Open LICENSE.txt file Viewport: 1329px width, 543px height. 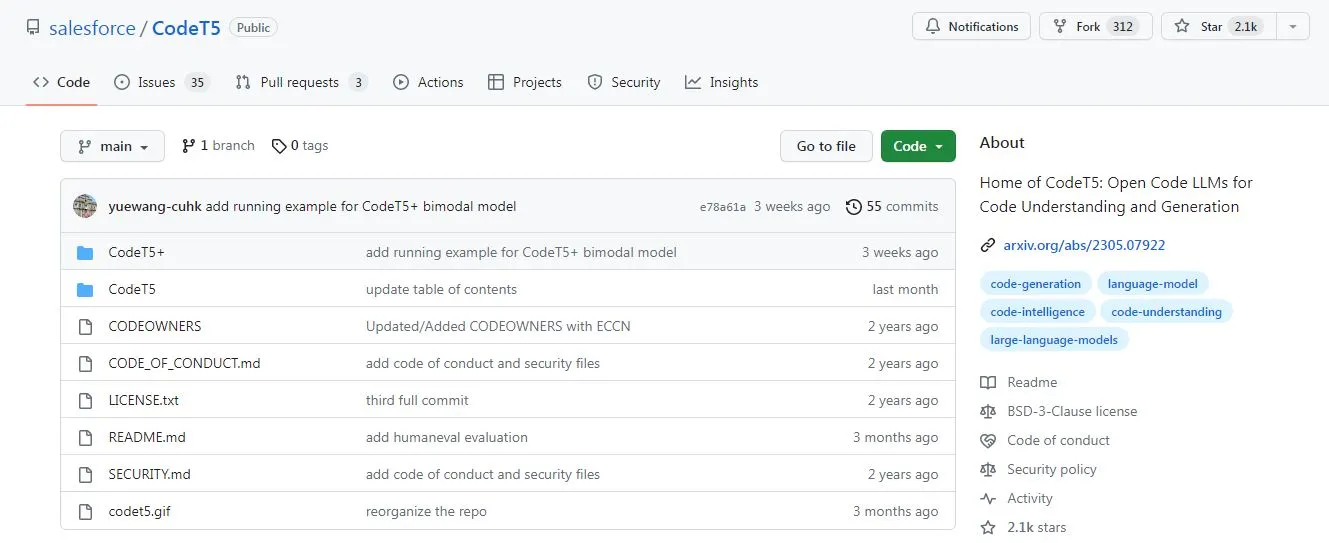144,401
